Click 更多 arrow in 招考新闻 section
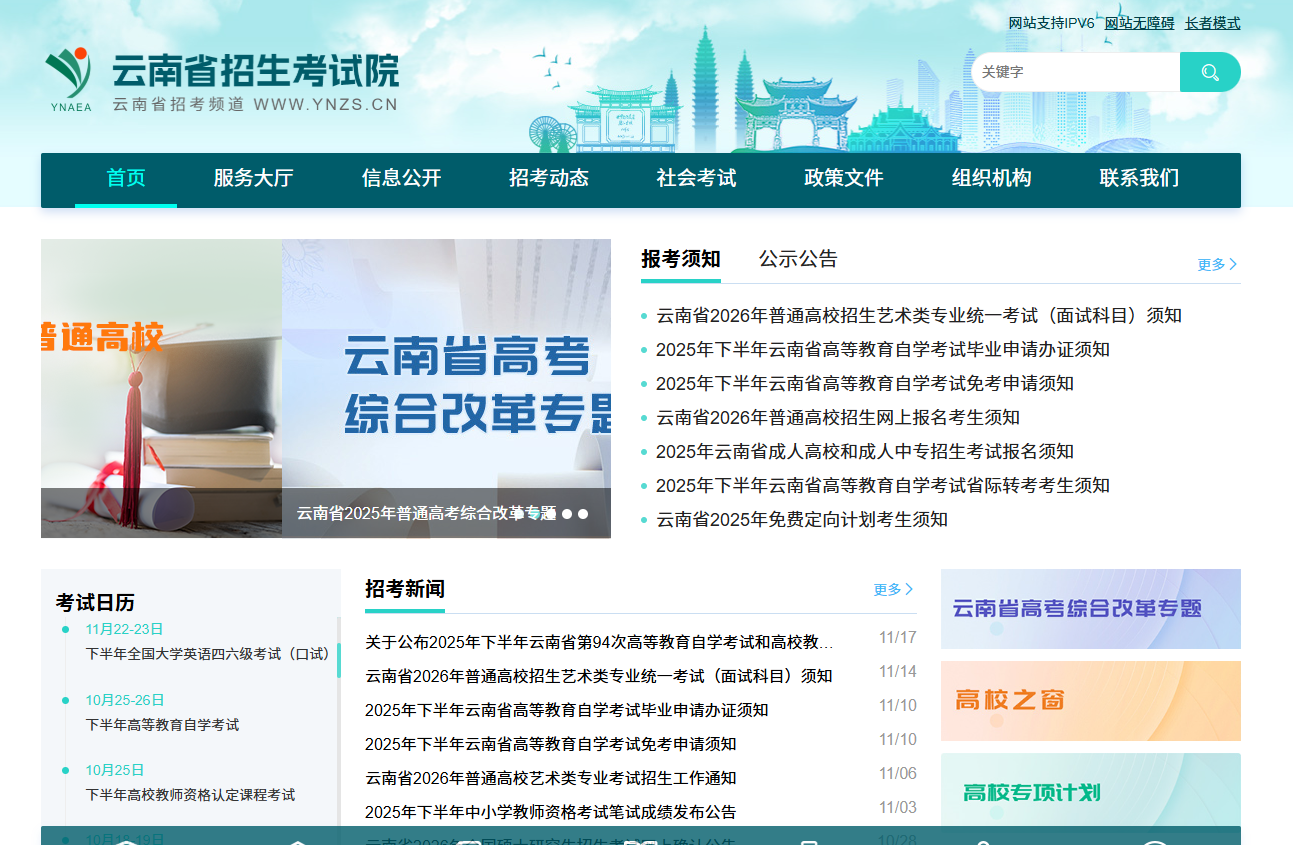This screenshot has width=1293, height=845. 893,589
